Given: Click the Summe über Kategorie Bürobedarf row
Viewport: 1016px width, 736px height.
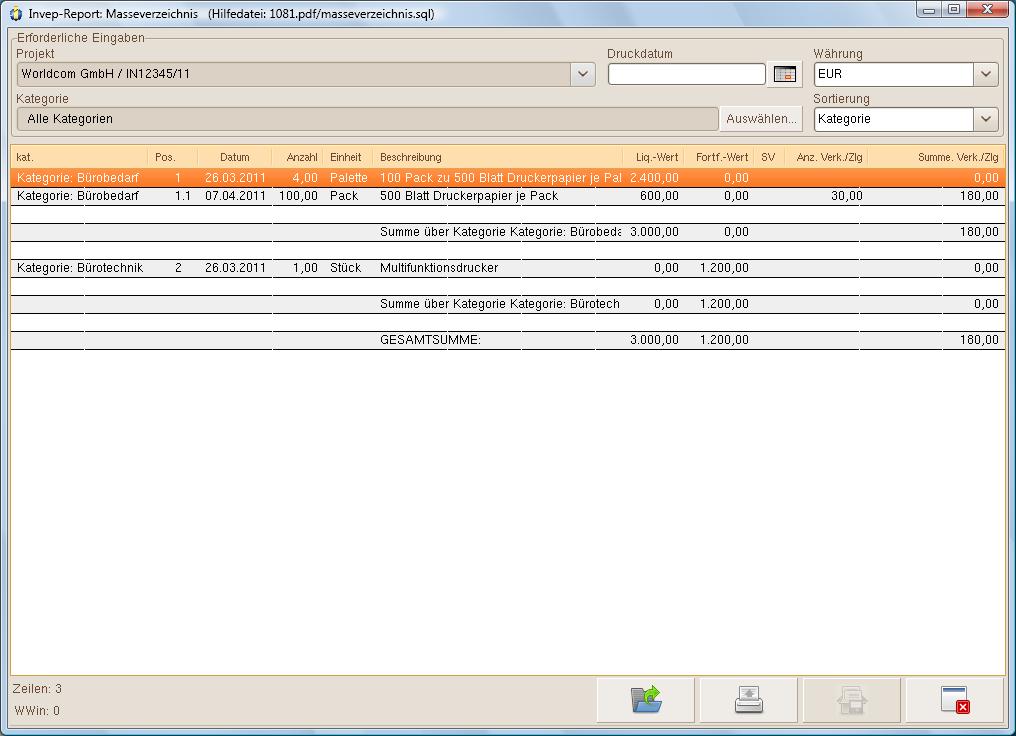Looking at the screenshot, I should [x=508, y=232].
